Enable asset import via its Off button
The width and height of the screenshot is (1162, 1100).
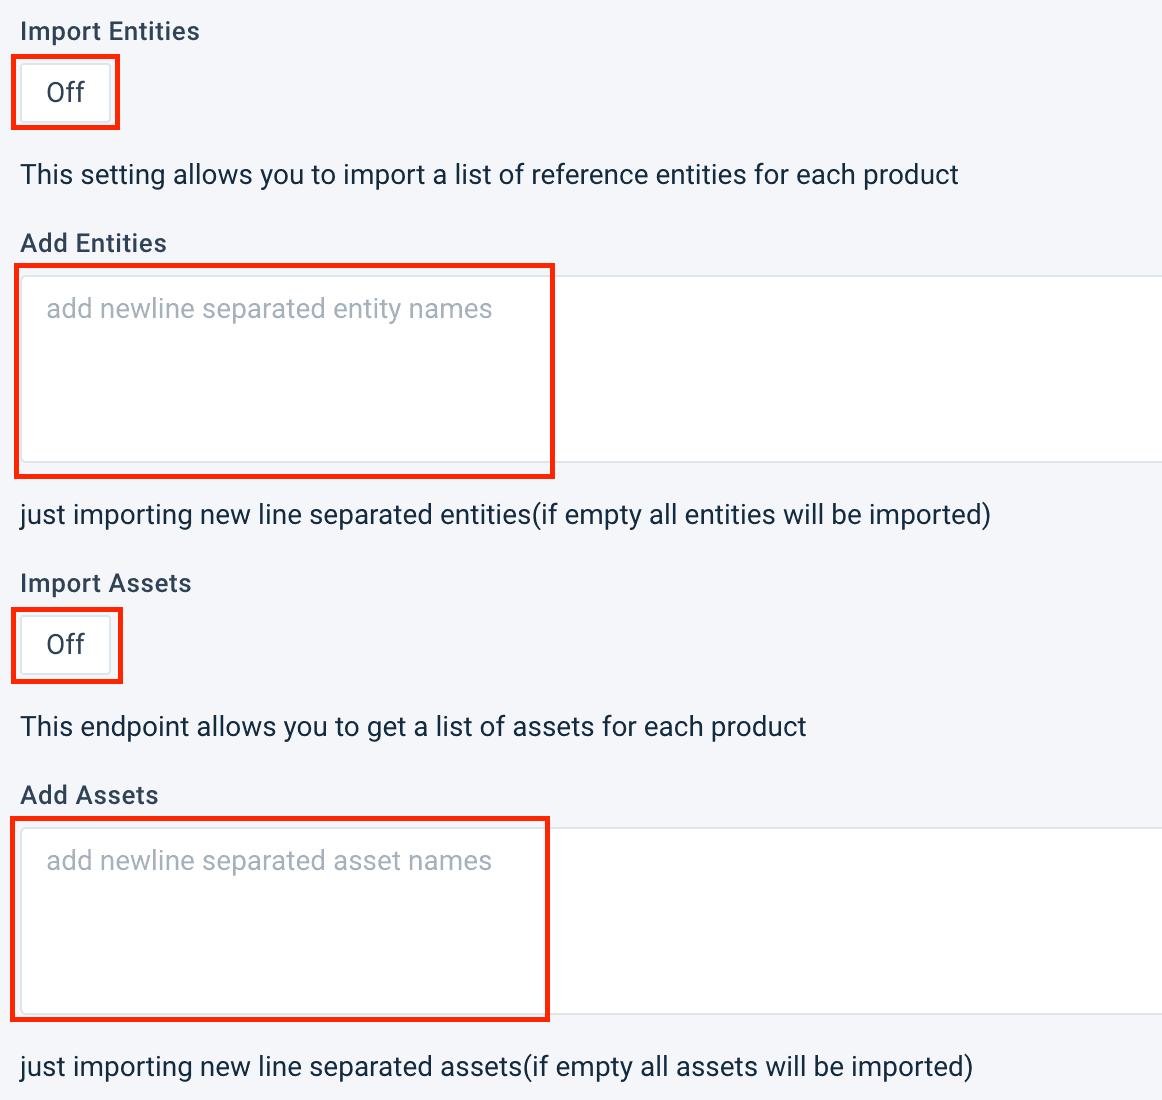pos(66,645)
